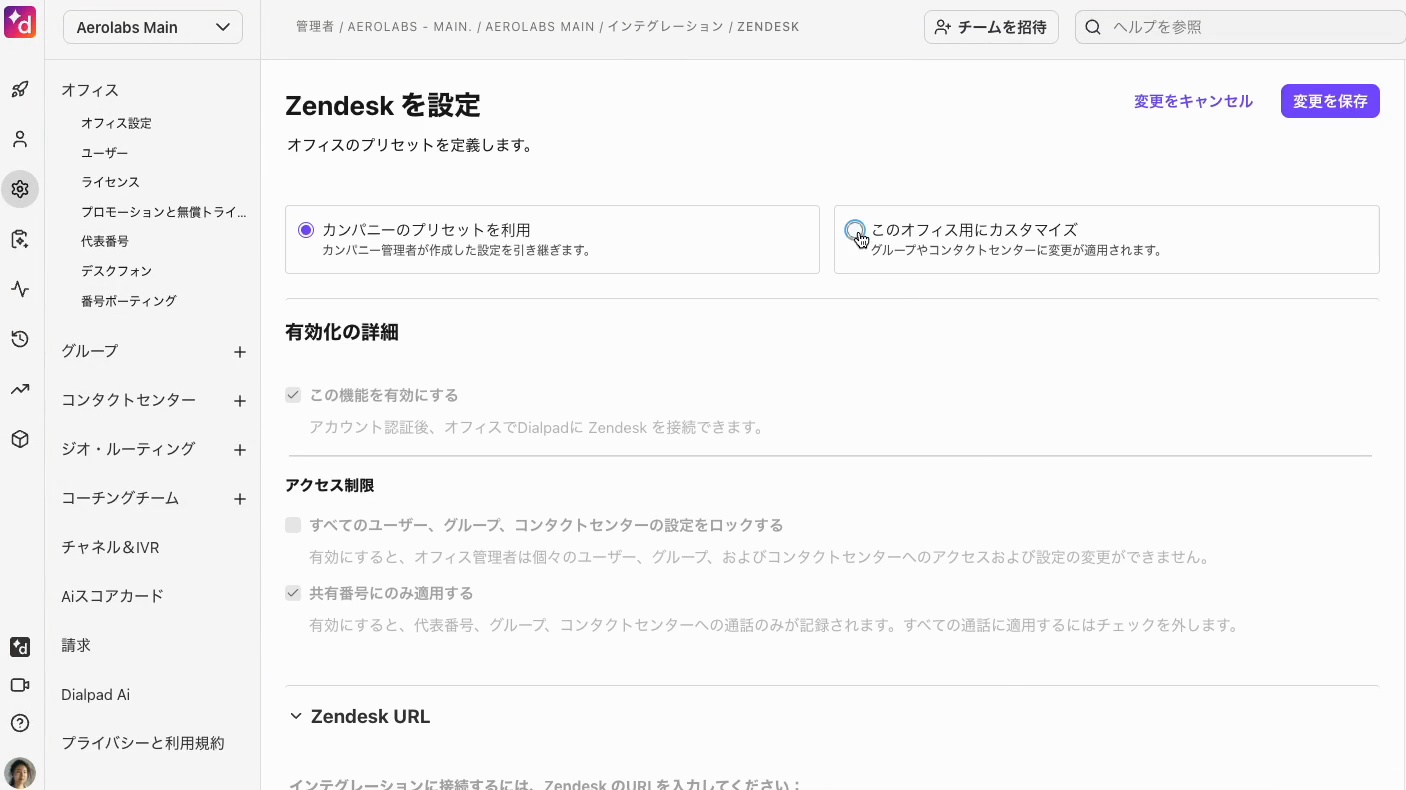Open デスクフォン in sidebar
This screenshot has height=790, width=1406.
(x=117, y=271)
